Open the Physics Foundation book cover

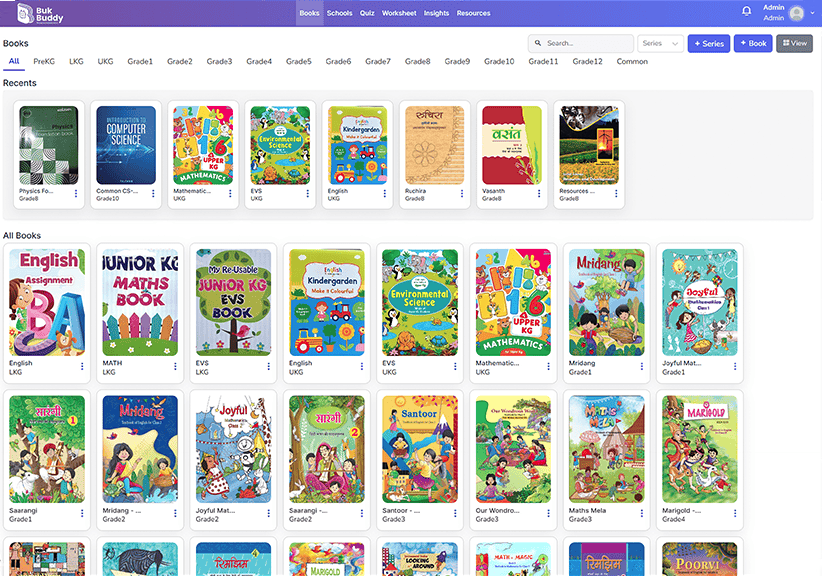pos(49,145)
